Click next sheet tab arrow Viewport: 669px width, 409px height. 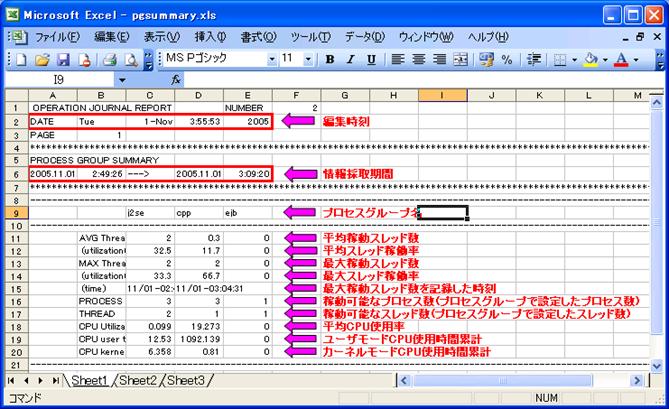41,380
